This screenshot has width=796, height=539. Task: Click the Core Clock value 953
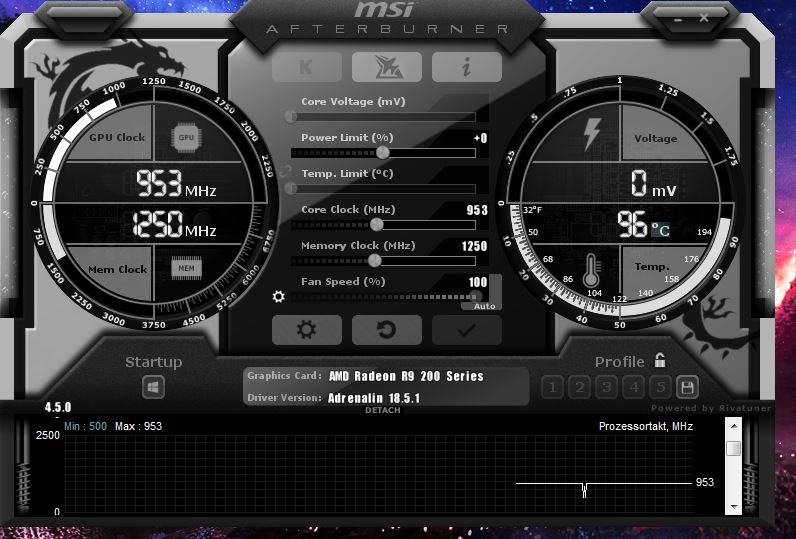pyautogui.click(x=477, y=210)
